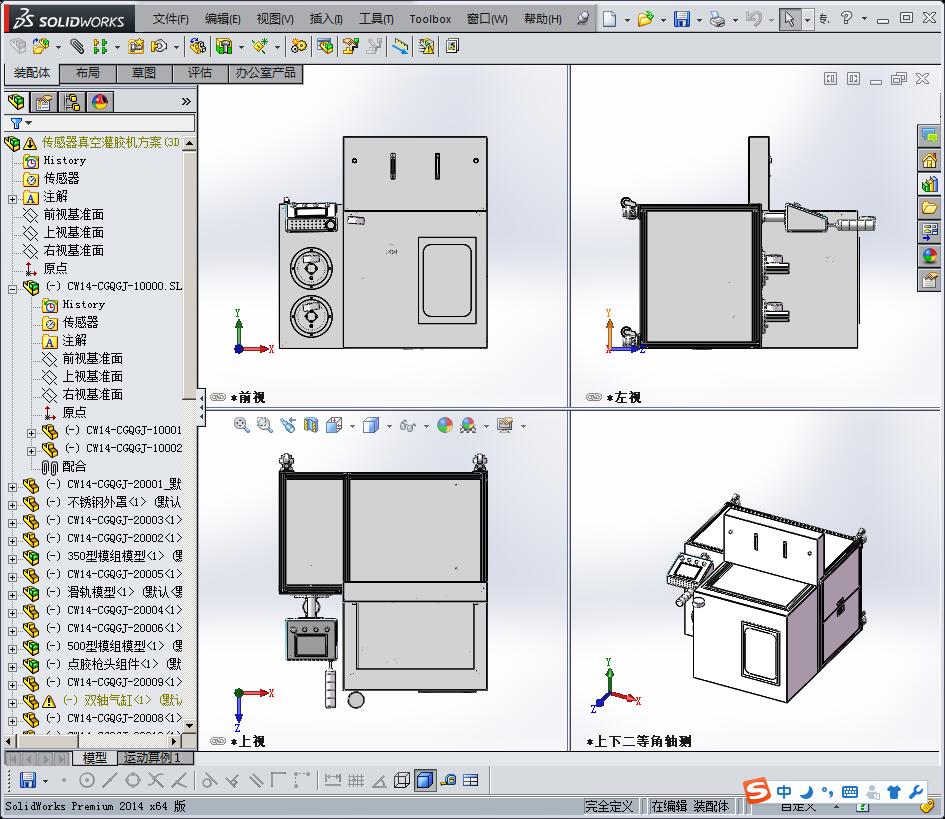This screenshot has height=819, width=945.
Task: Switch to the 布局 tab
Action: click(x=88, y=73)
